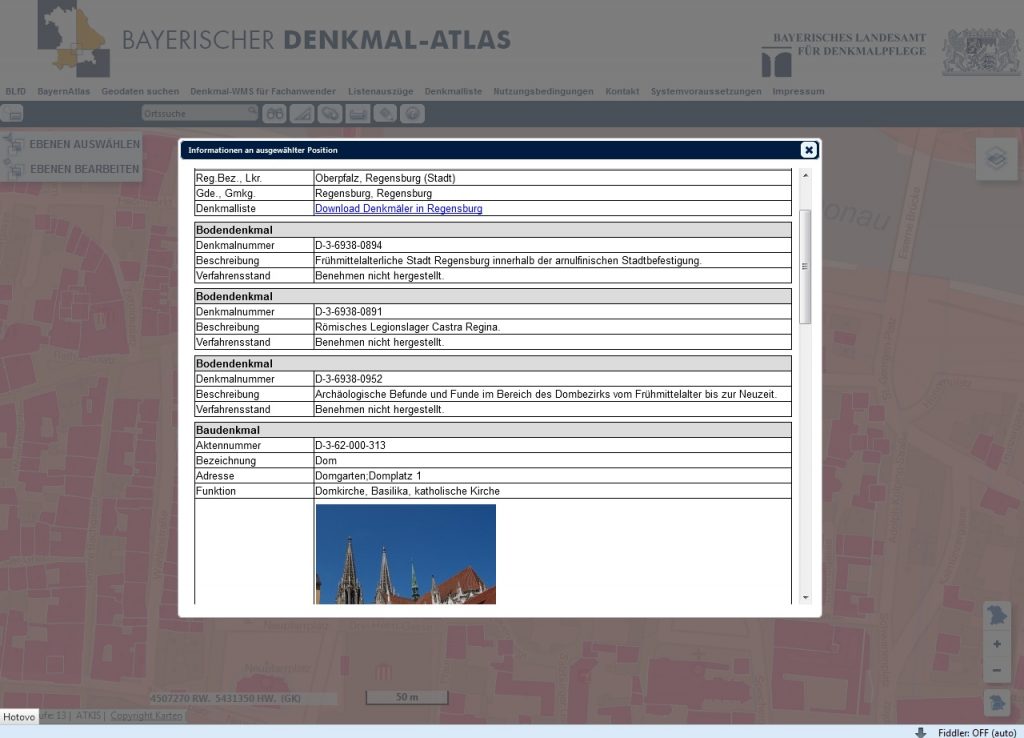Click the Hotovo status text
The width and height of the screenshot is (1024, 738).
19,717
